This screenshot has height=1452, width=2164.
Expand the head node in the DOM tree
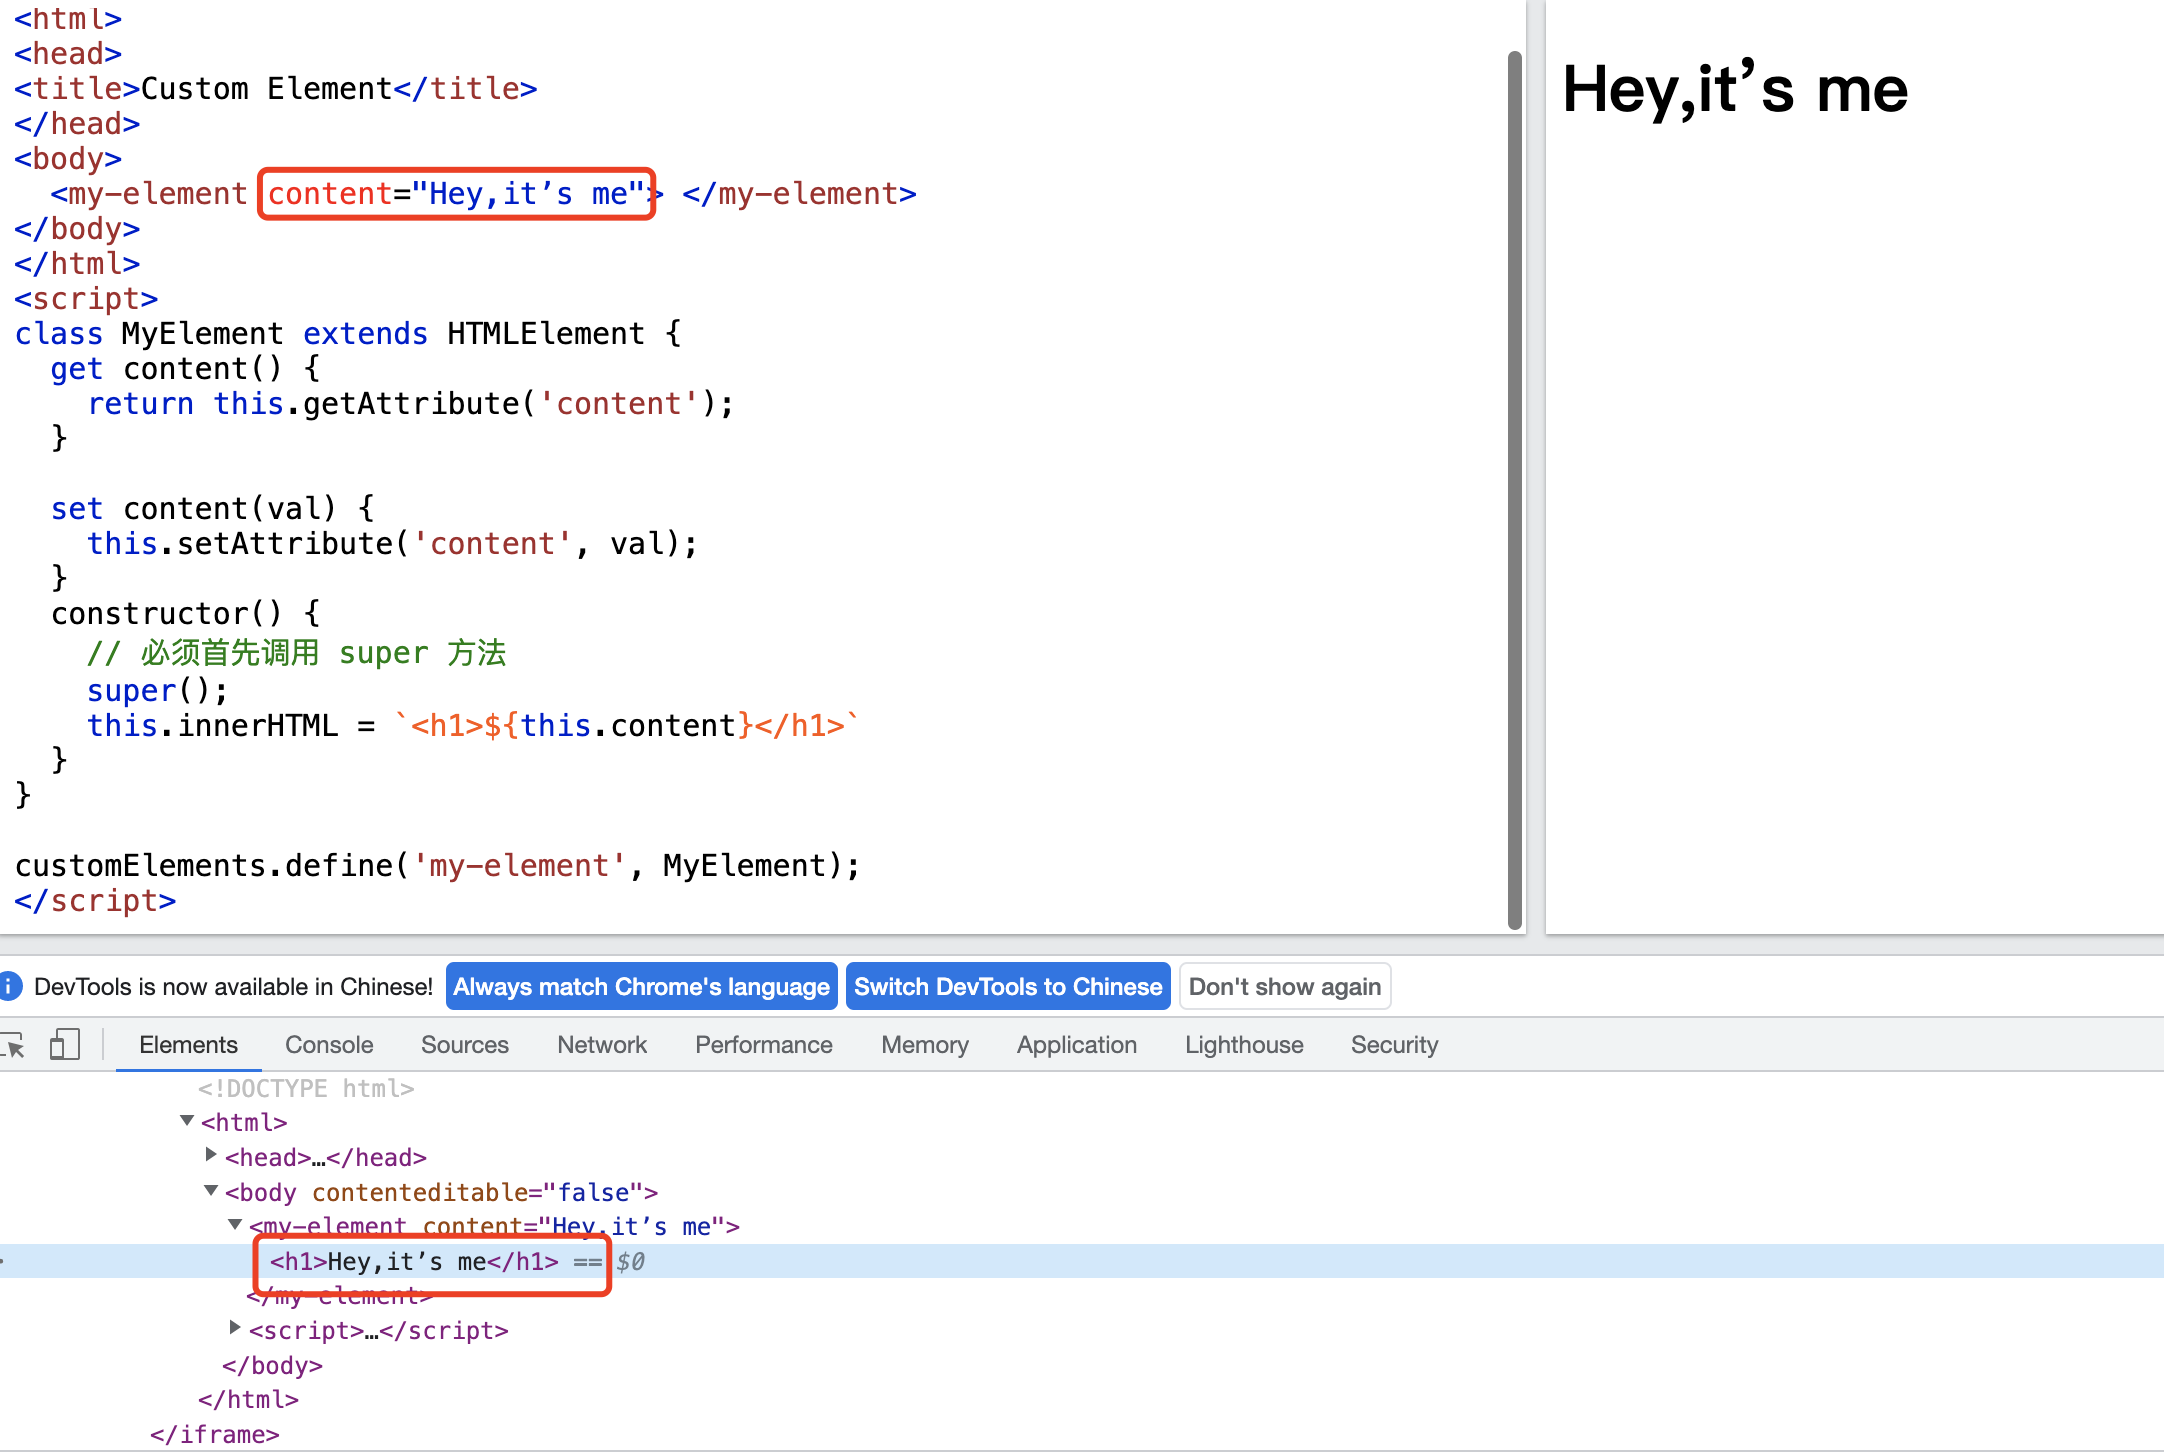tap(211, 1155)
